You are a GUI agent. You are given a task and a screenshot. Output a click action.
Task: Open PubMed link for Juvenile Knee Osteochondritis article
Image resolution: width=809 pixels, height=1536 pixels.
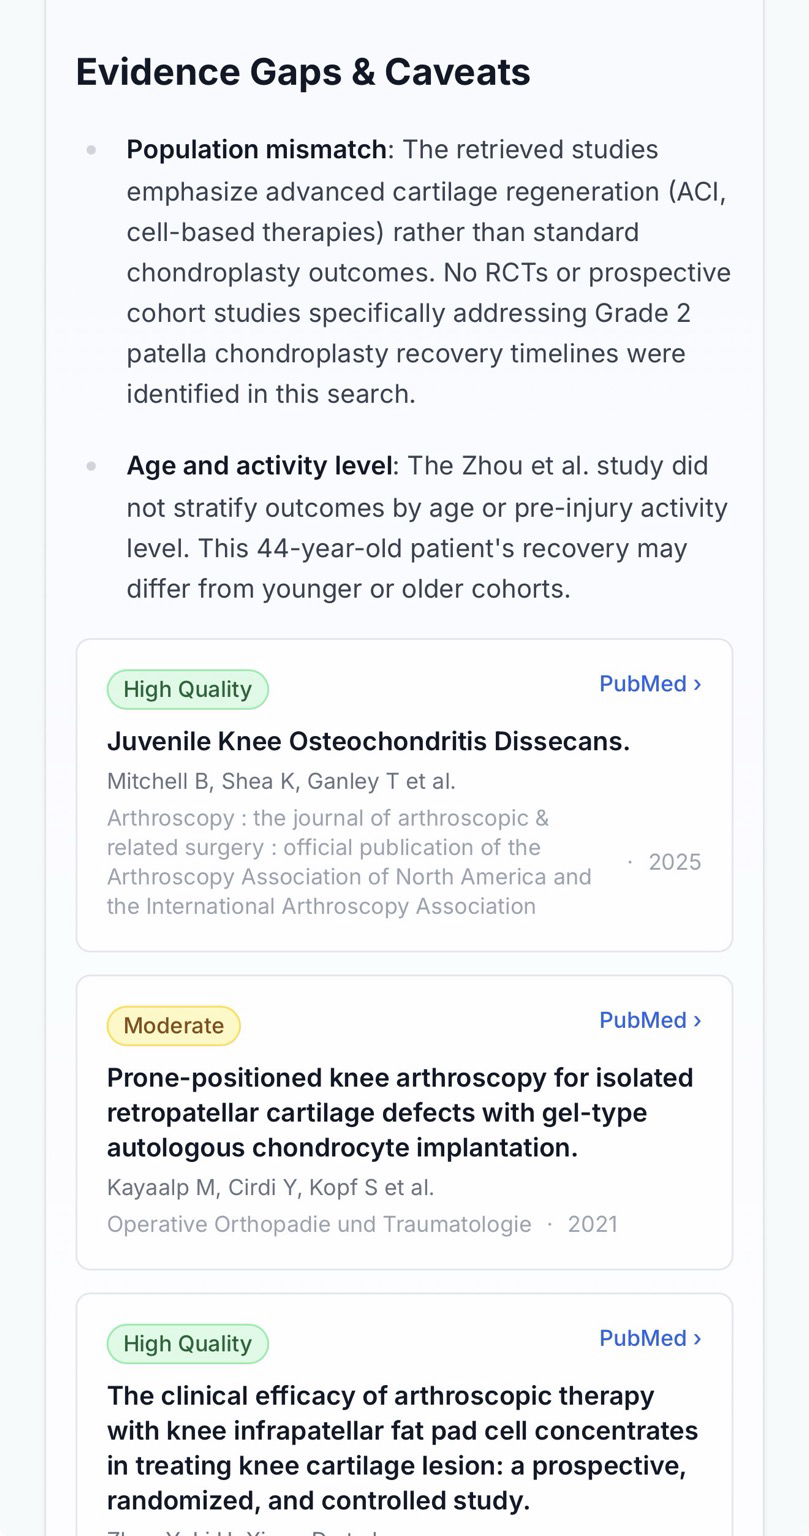coord(650,684)
